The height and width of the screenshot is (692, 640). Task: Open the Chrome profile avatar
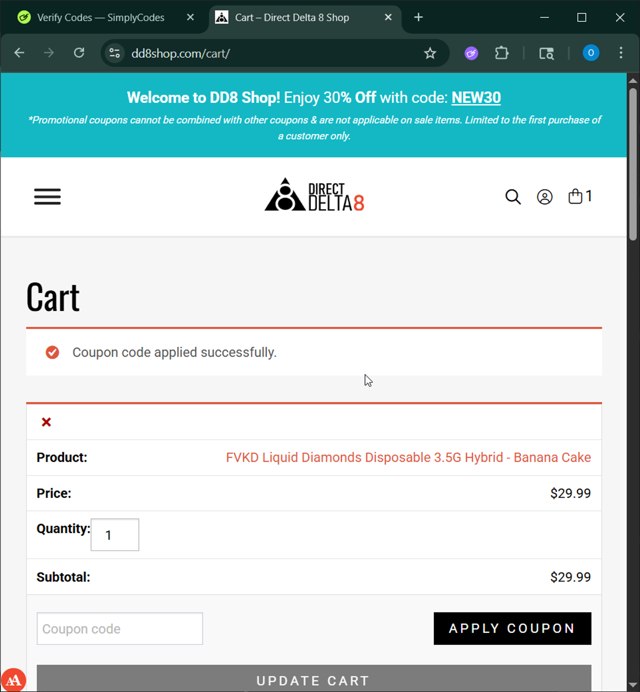point(591,53)
